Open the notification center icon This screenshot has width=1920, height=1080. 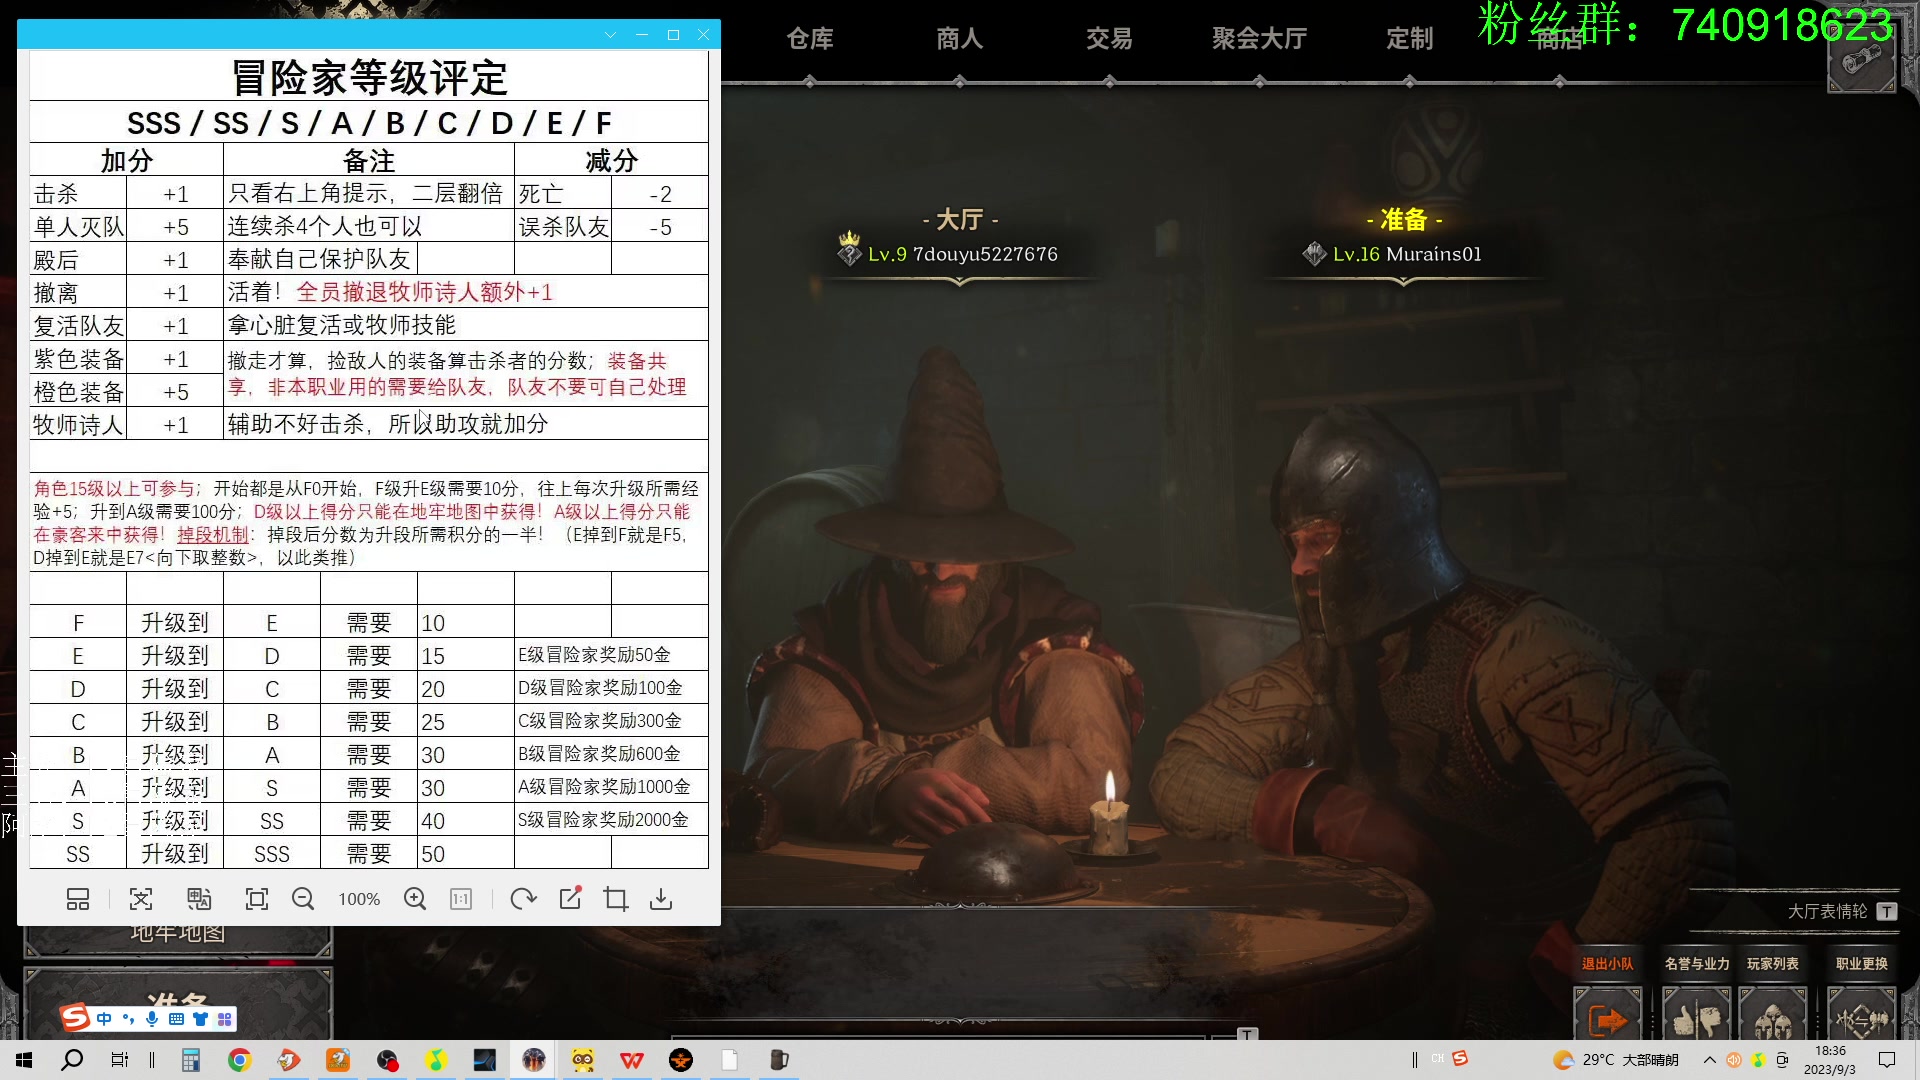point(1887,1060)
